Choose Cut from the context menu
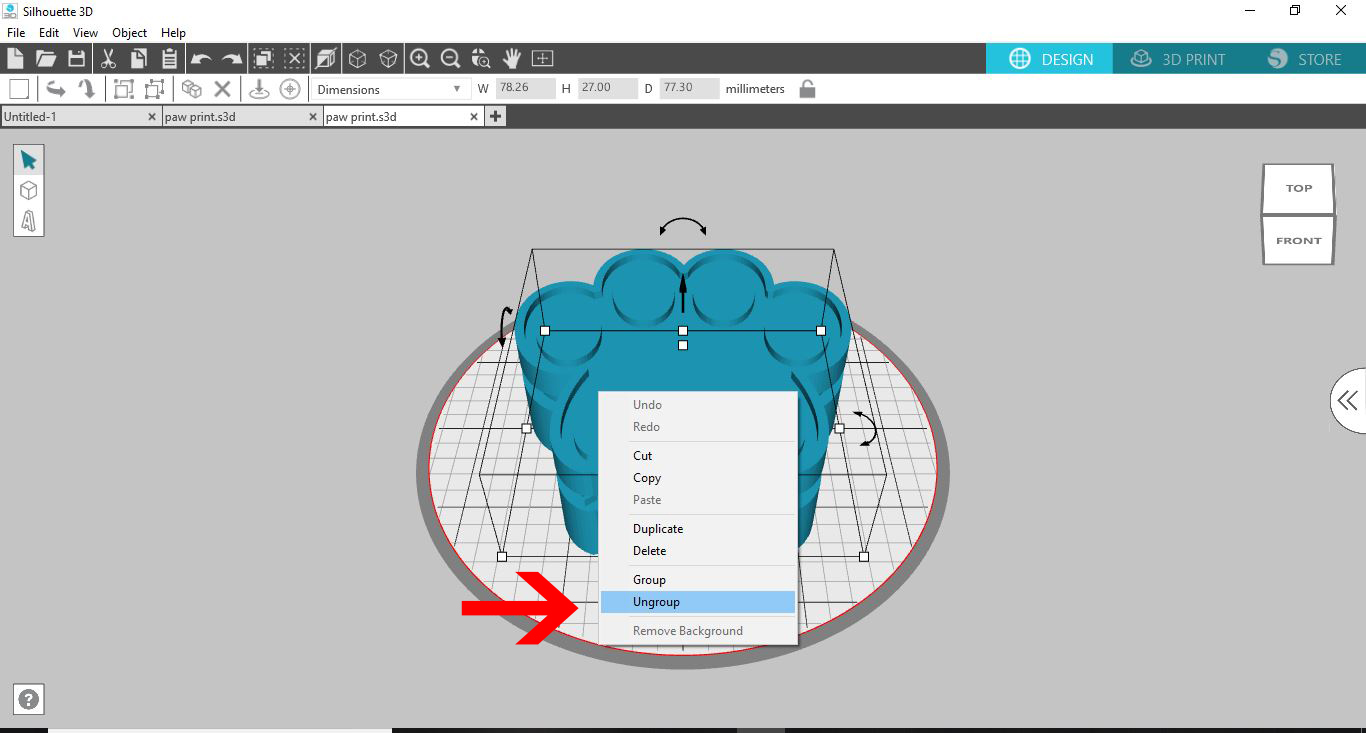Image resolution: width=1366 pixels, height=733 pixels. [697, 456]
